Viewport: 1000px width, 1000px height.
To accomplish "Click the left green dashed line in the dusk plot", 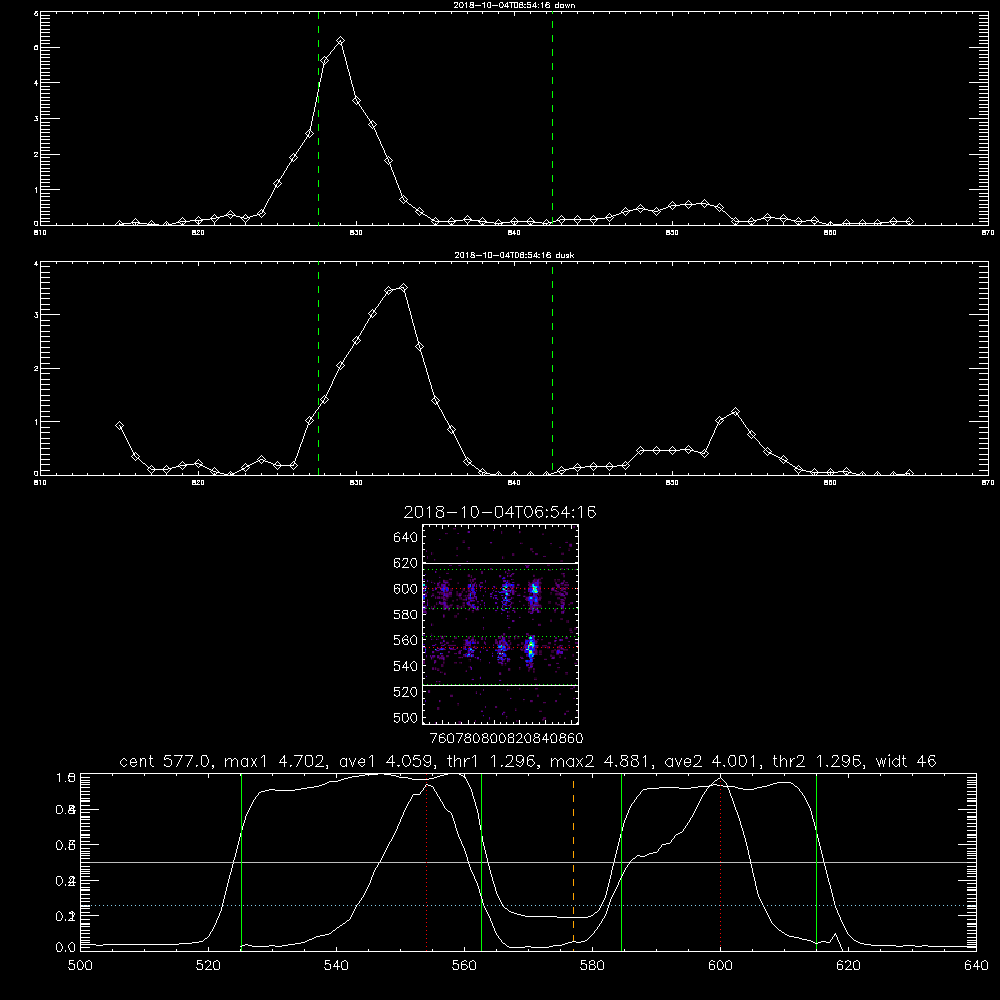I will [318, 369].
